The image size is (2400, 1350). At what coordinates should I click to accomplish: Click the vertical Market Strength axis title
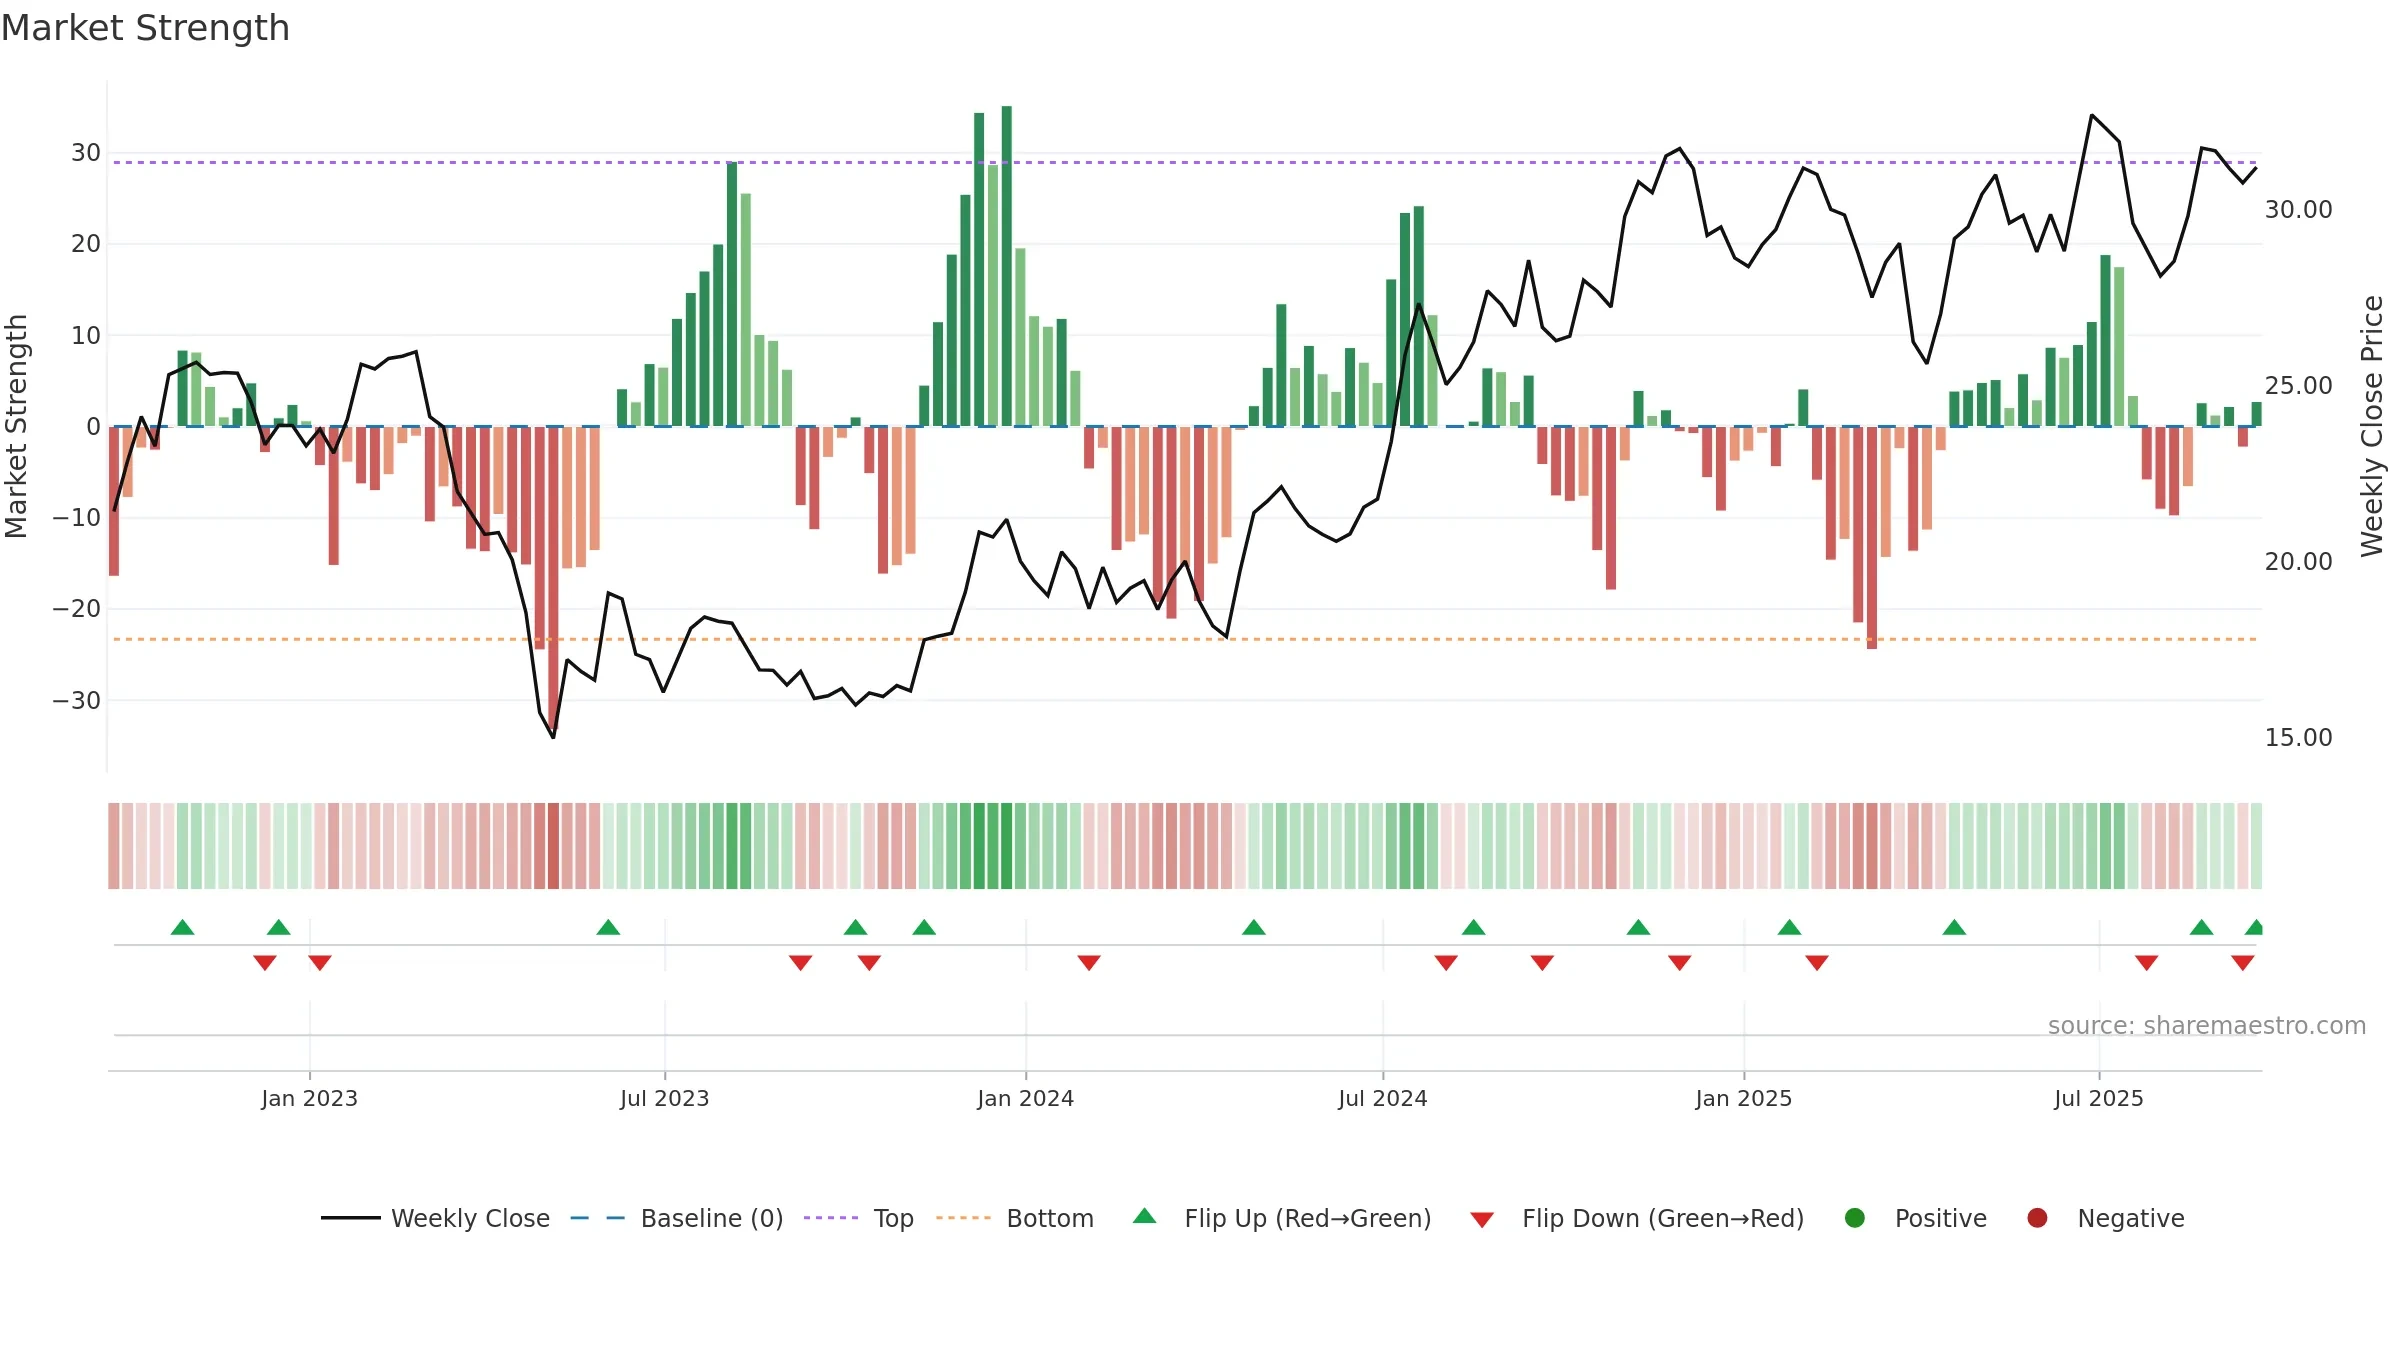(x=16, y=426)
